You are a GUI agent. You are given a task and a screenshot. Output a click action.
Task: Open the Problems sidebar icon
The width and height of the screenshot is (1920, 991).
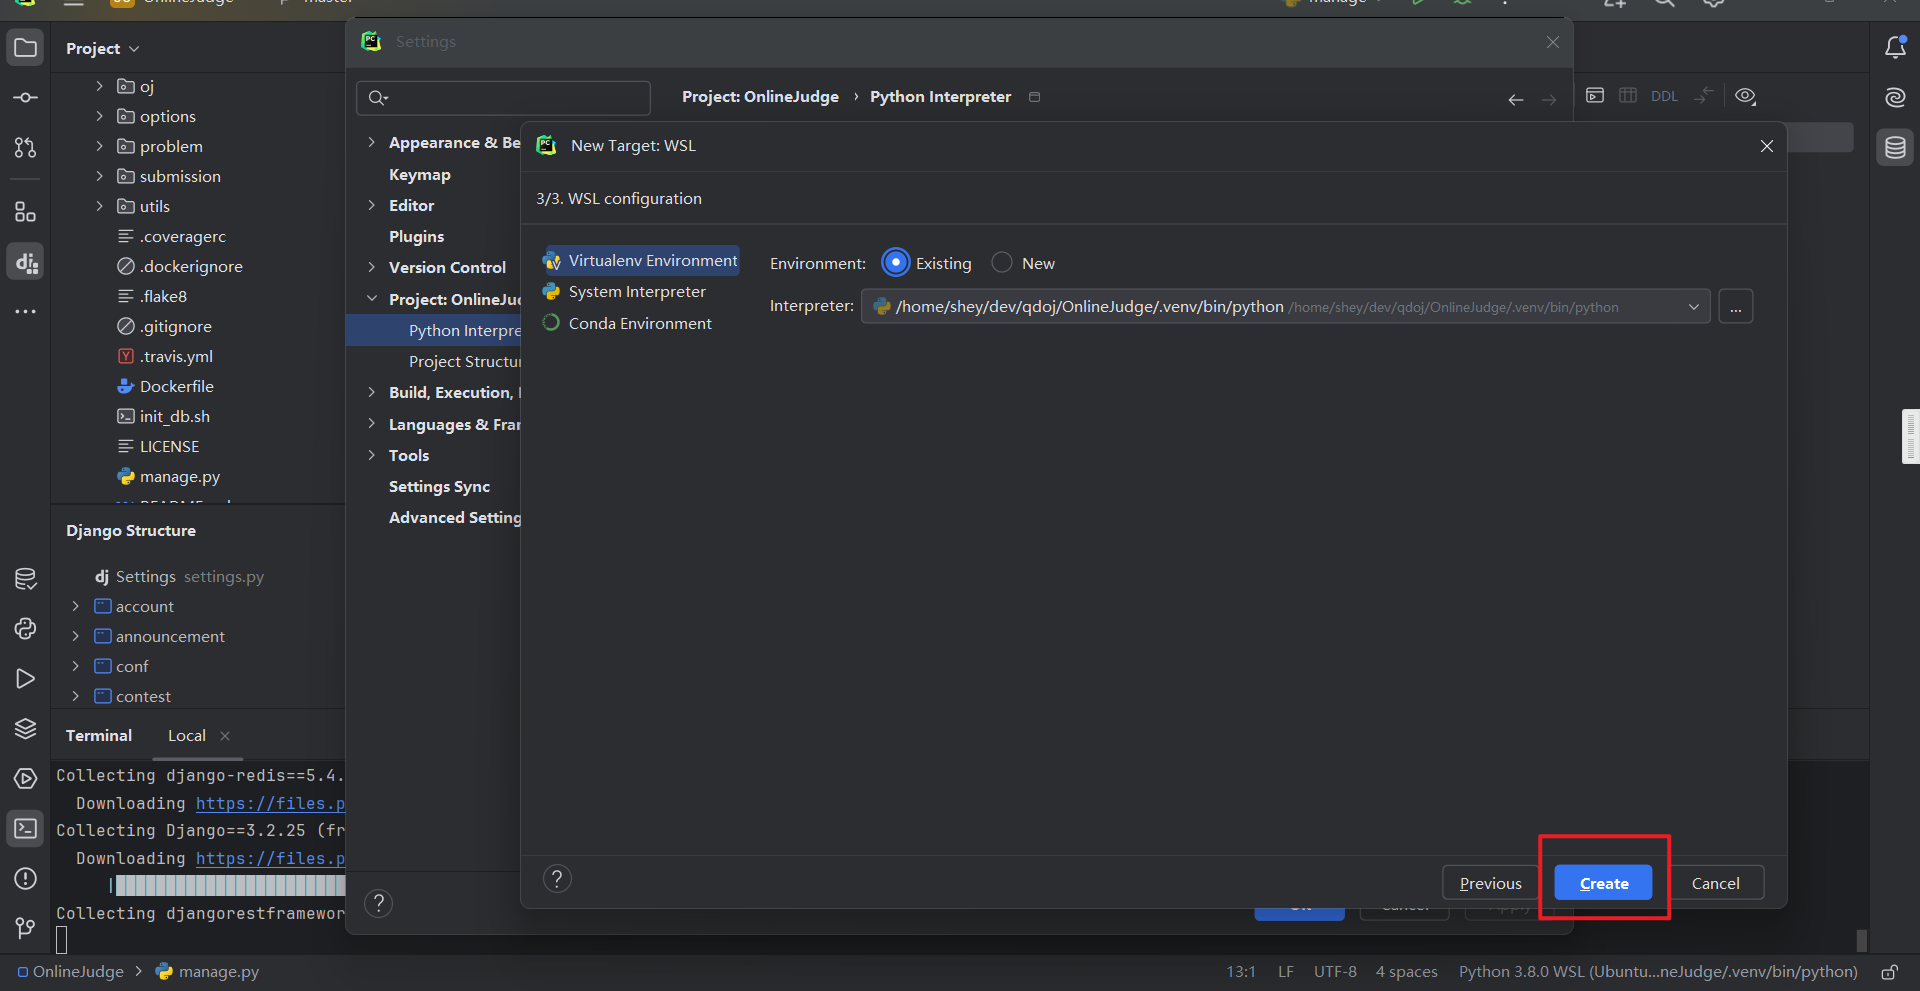pyautogui.click(x=26, y=878)
